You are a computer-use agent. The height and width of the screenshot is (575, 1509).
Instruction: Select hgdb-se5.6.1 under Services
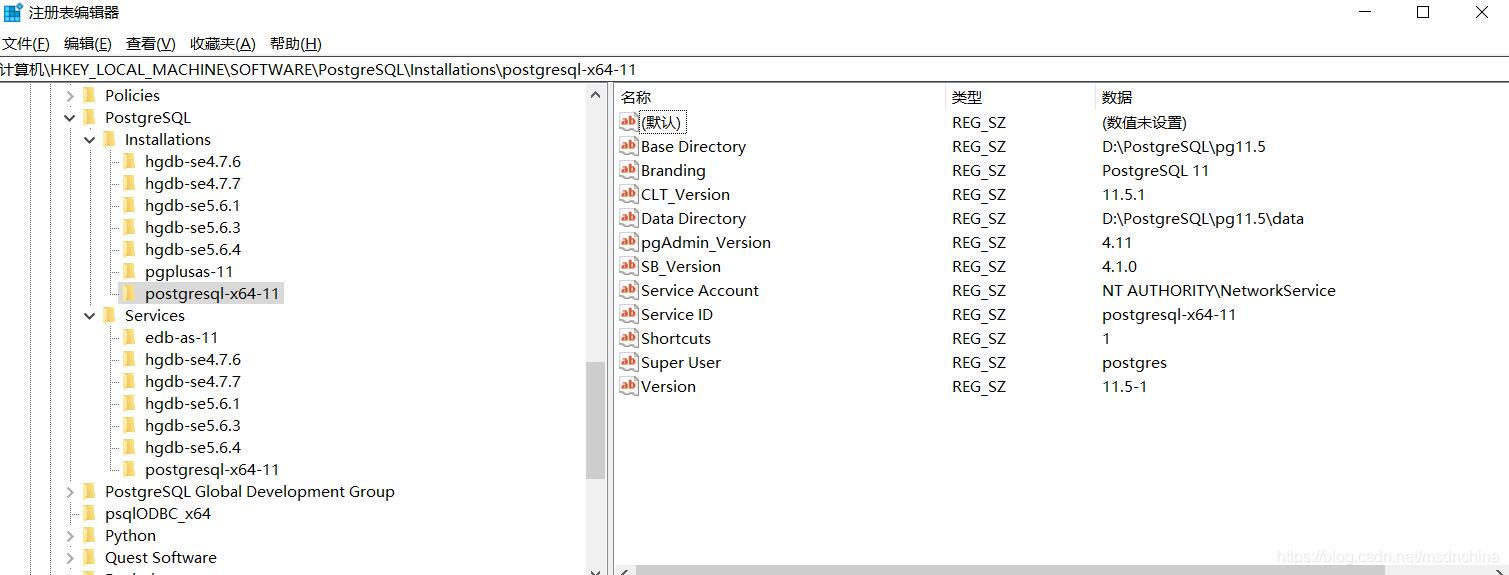tap(193, 403)
